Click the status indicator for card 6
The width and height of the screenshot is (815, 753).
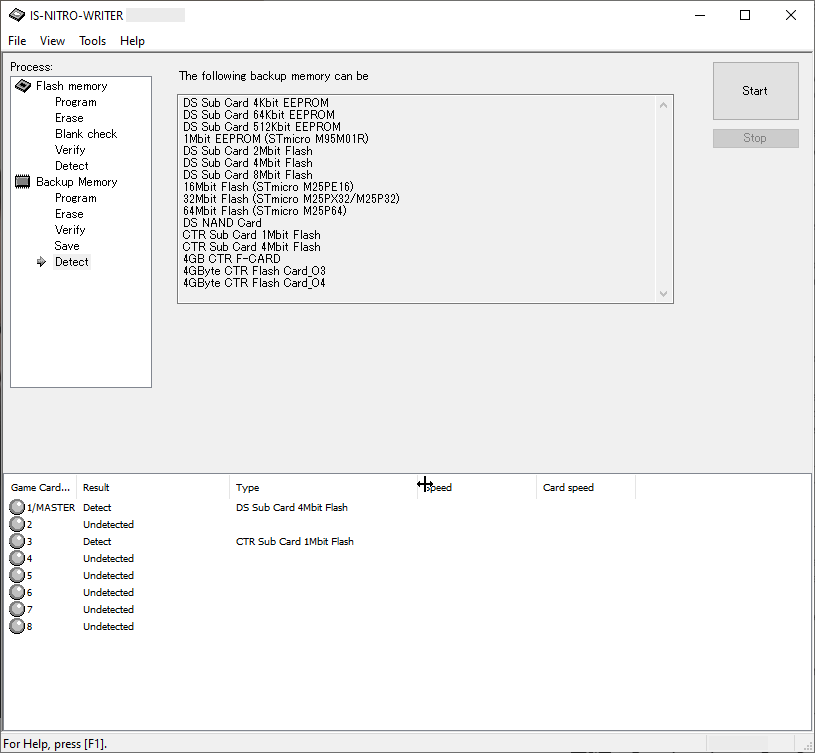[17, 592]
